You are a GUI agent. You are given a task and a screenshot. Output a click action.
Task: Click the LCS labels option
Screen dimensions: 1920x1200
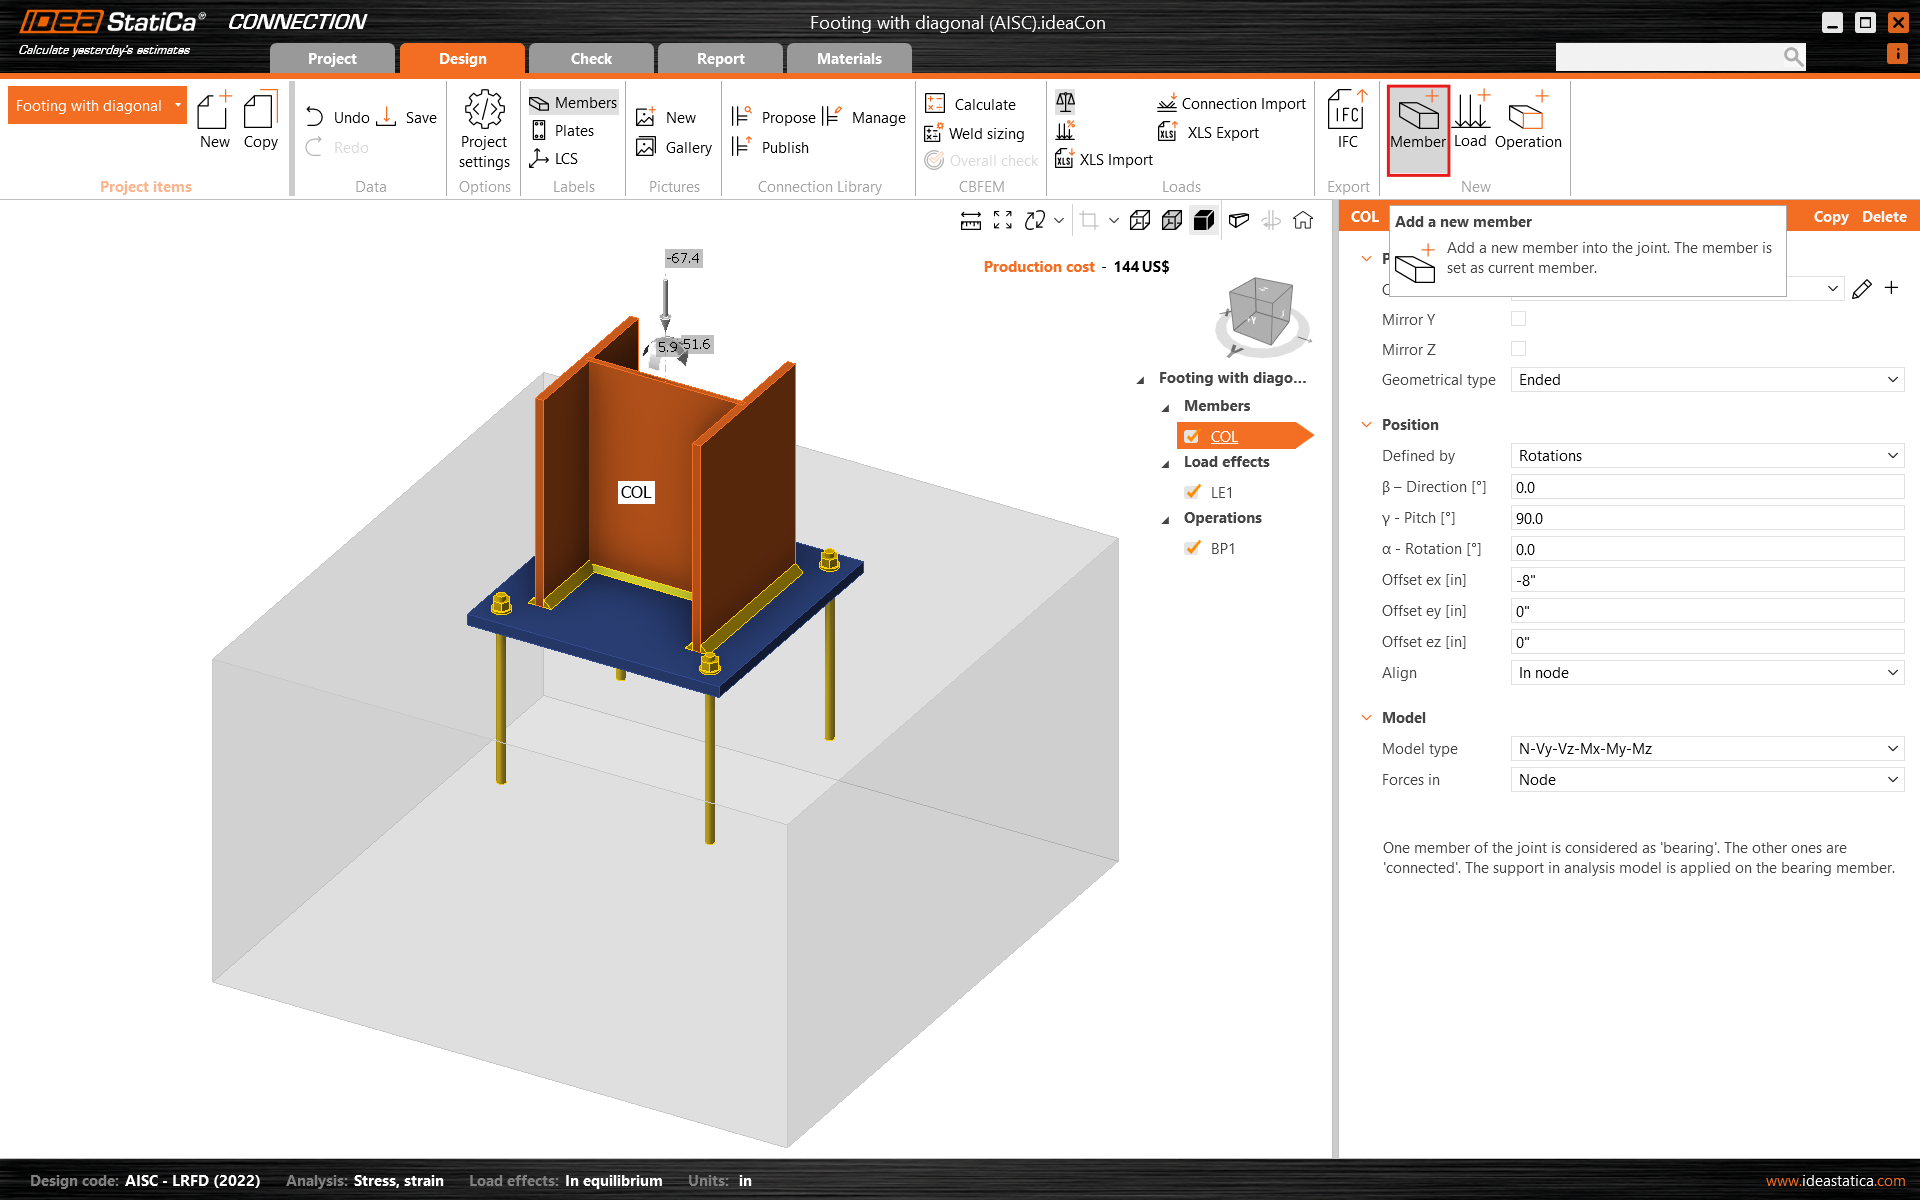(557, 158)
